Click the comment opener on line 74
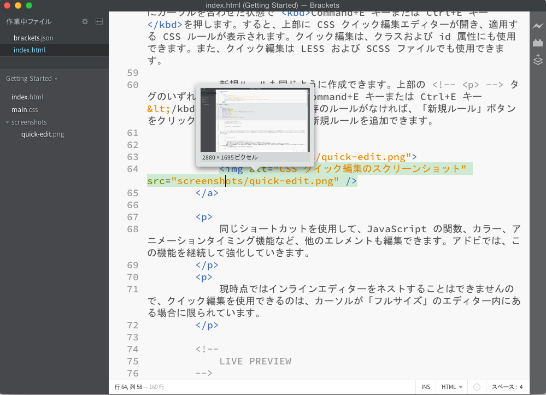The image size is (546, 395). coord(207,350)
